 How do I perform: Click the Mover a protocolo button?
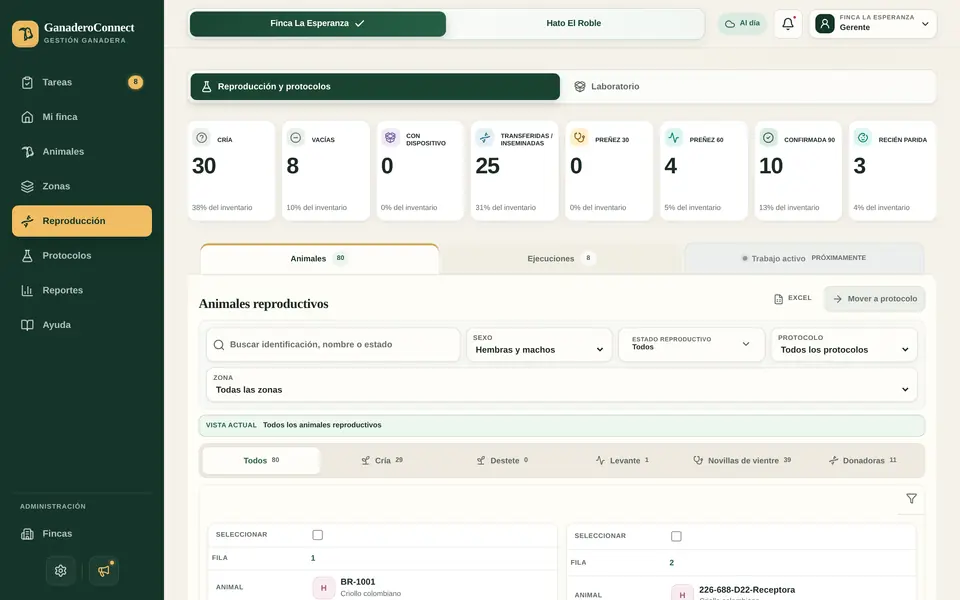point(874,299)
